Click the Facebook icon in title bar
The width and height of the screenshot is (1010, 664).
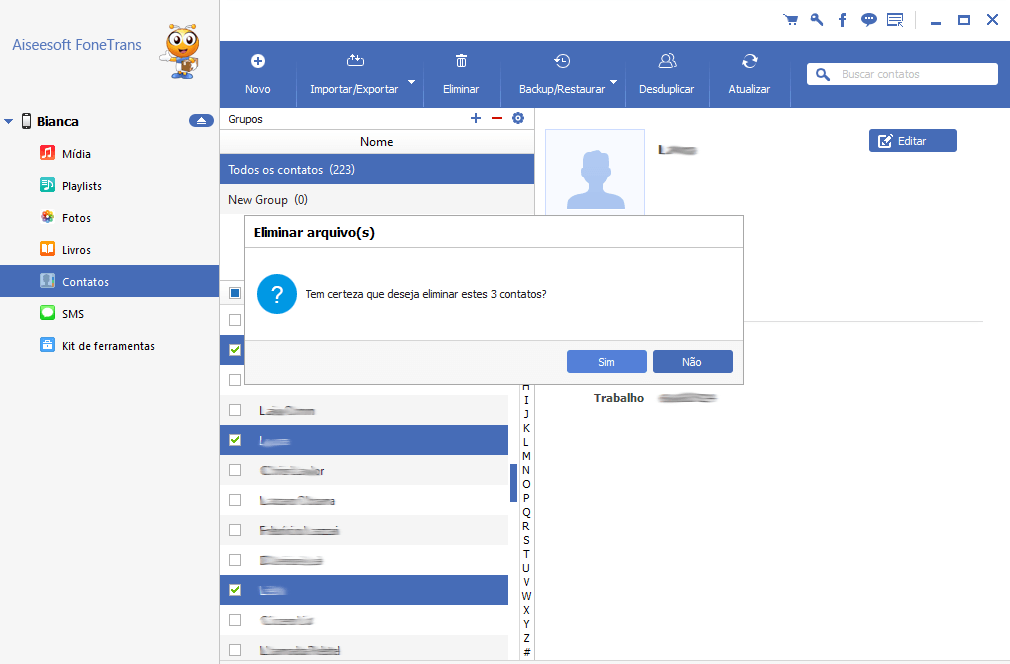coord(843,20)
